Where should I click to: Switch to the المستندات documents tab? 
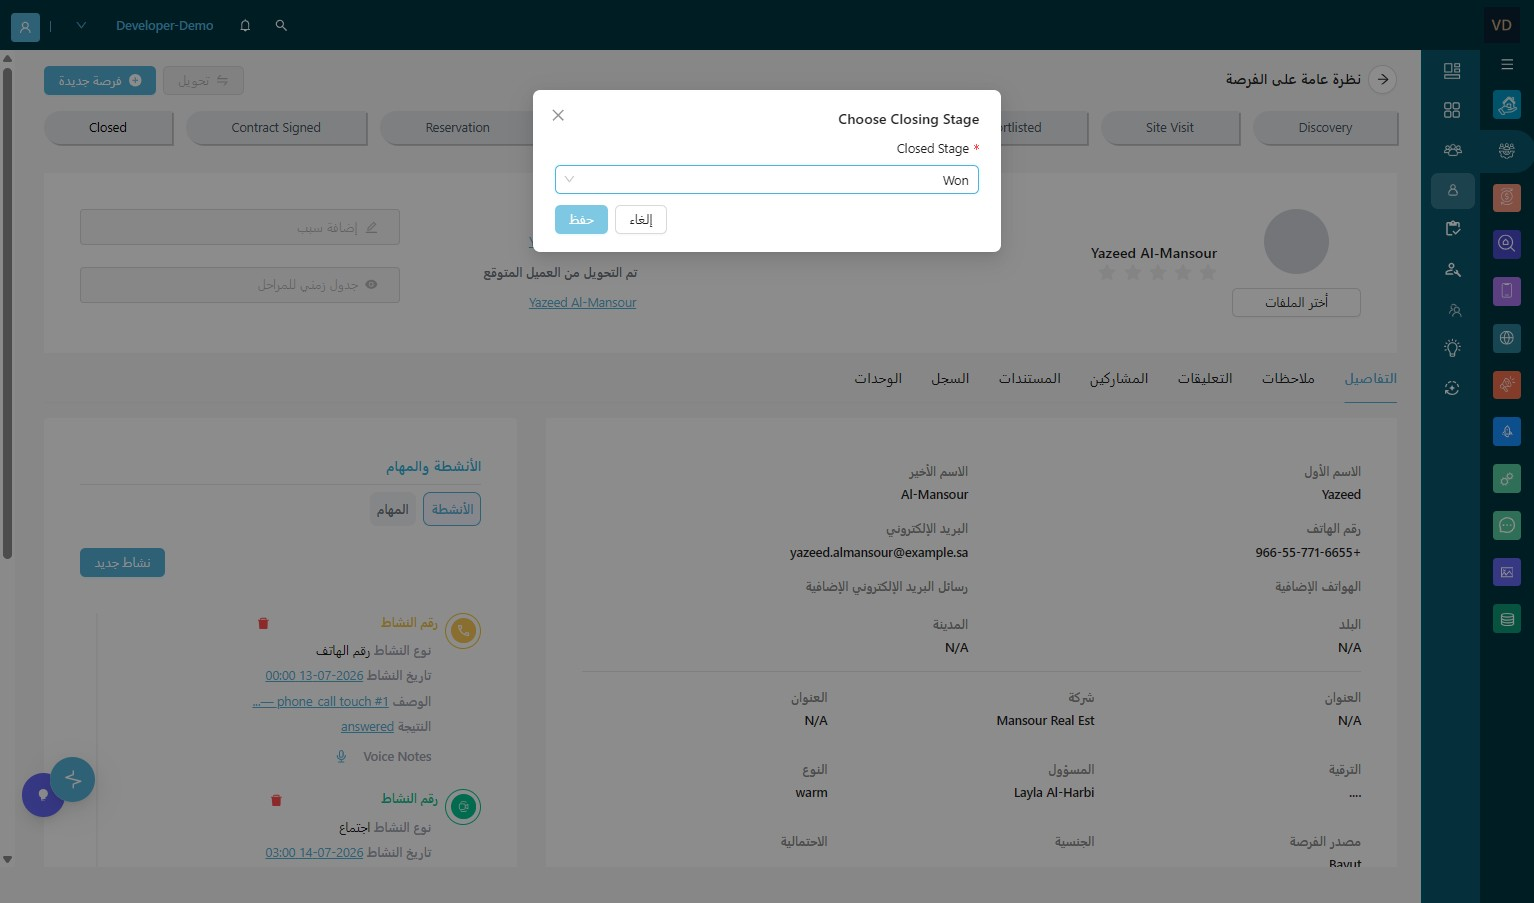pyautogui.click(x=1029, y=378)
